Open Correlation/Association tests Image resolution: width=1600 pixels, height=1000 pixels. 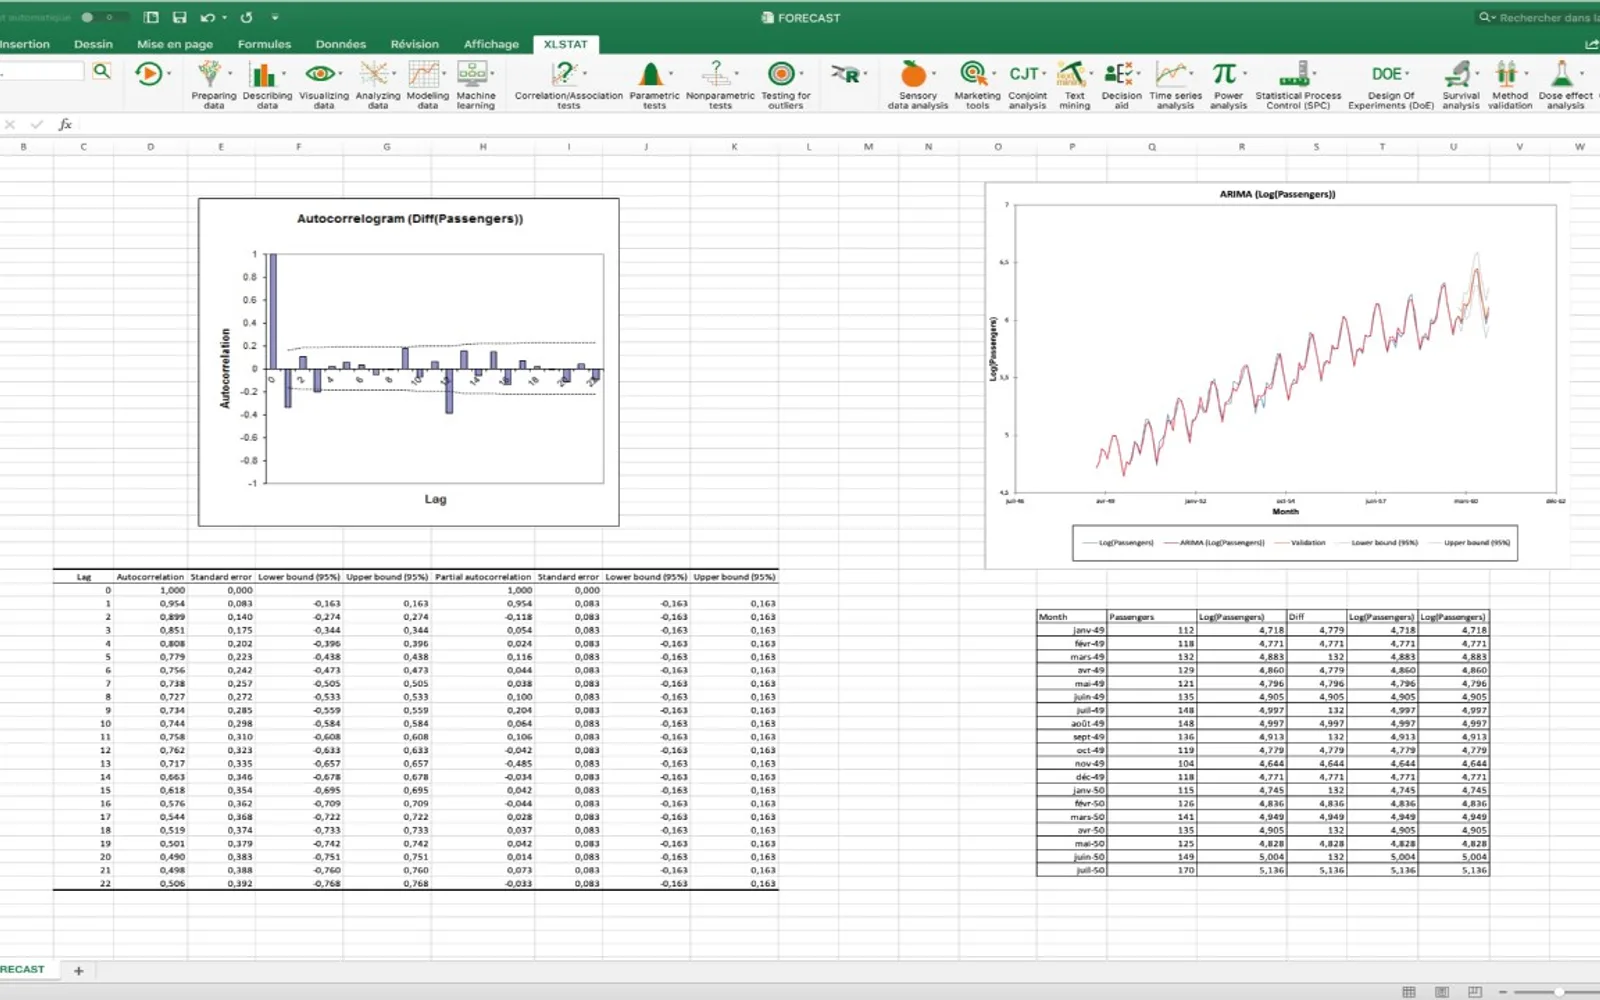point(565,74)
